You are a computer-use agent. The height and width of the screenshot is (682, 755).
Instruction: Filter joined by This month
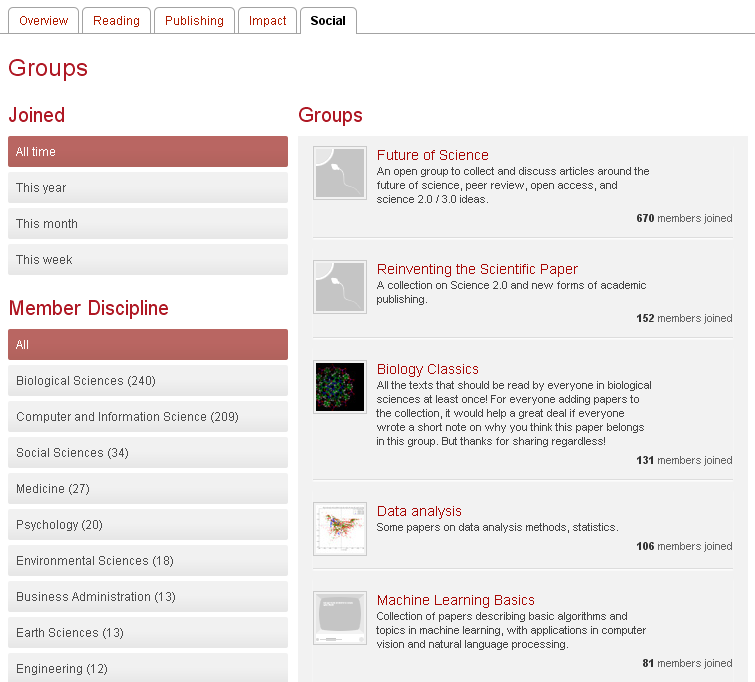click(148, 223)
